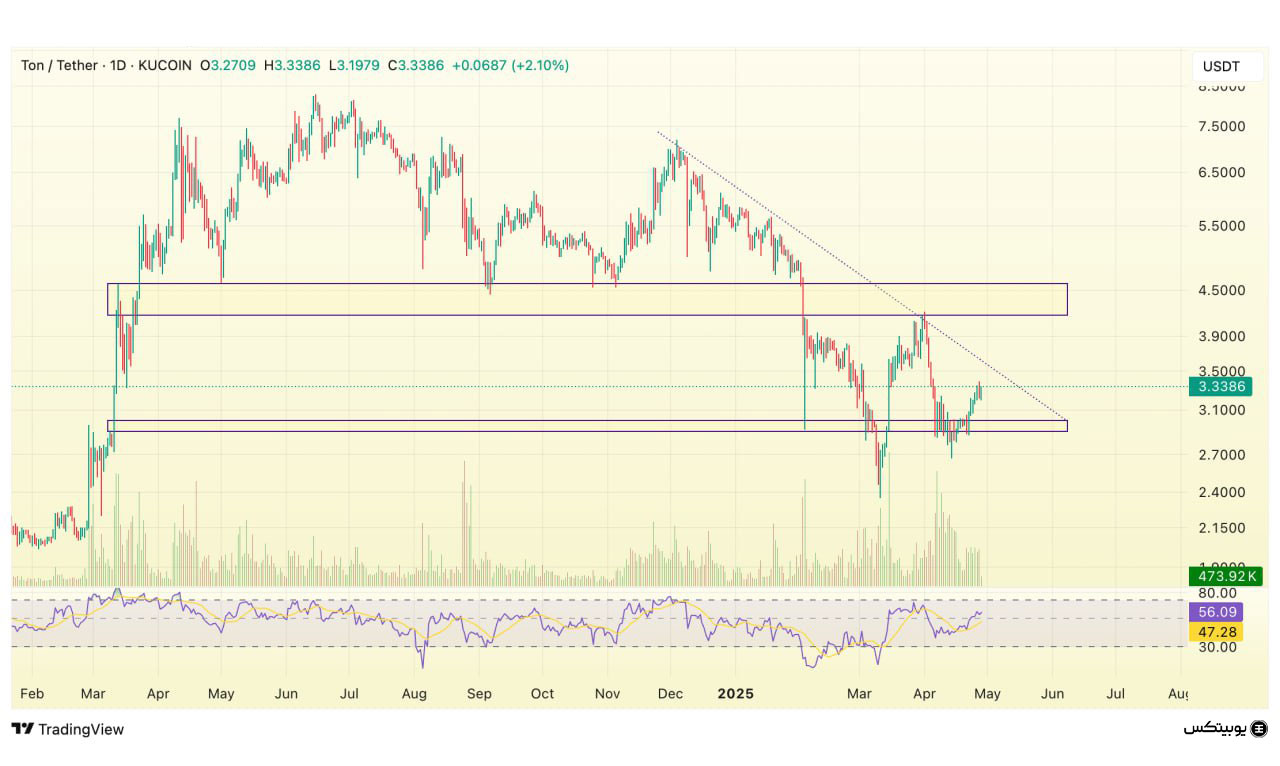Screen dimensions: 1280x766
Task: Click the O3.2709 open price value
Action: pos(227,66)
